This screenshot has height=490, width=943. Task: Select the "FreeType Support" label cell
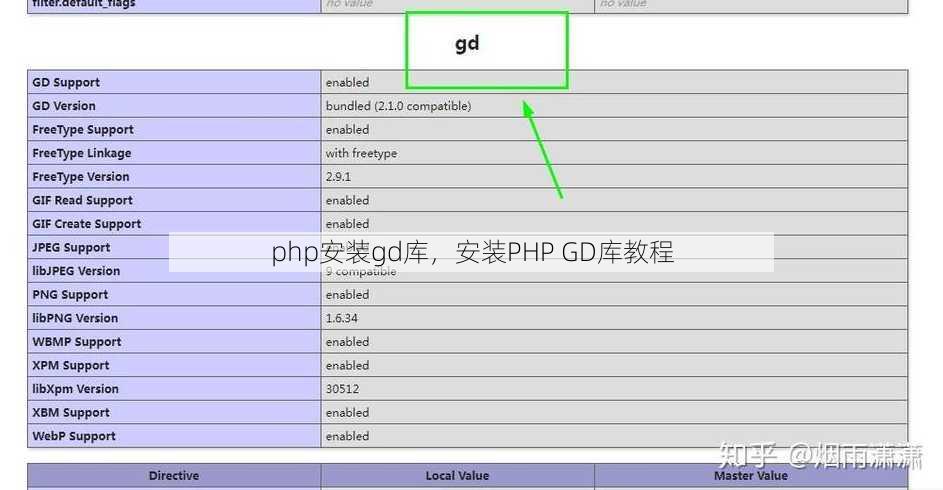174,129
